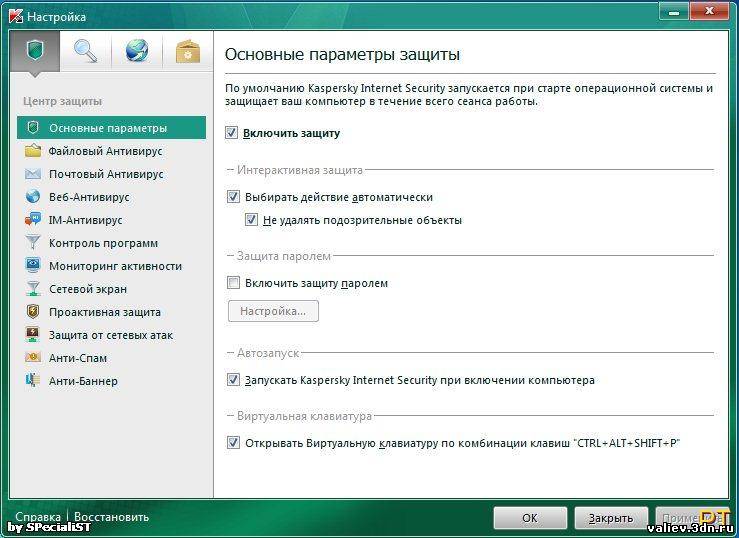Toggle Запускать Kaspersky при включении компьютера

233,379
